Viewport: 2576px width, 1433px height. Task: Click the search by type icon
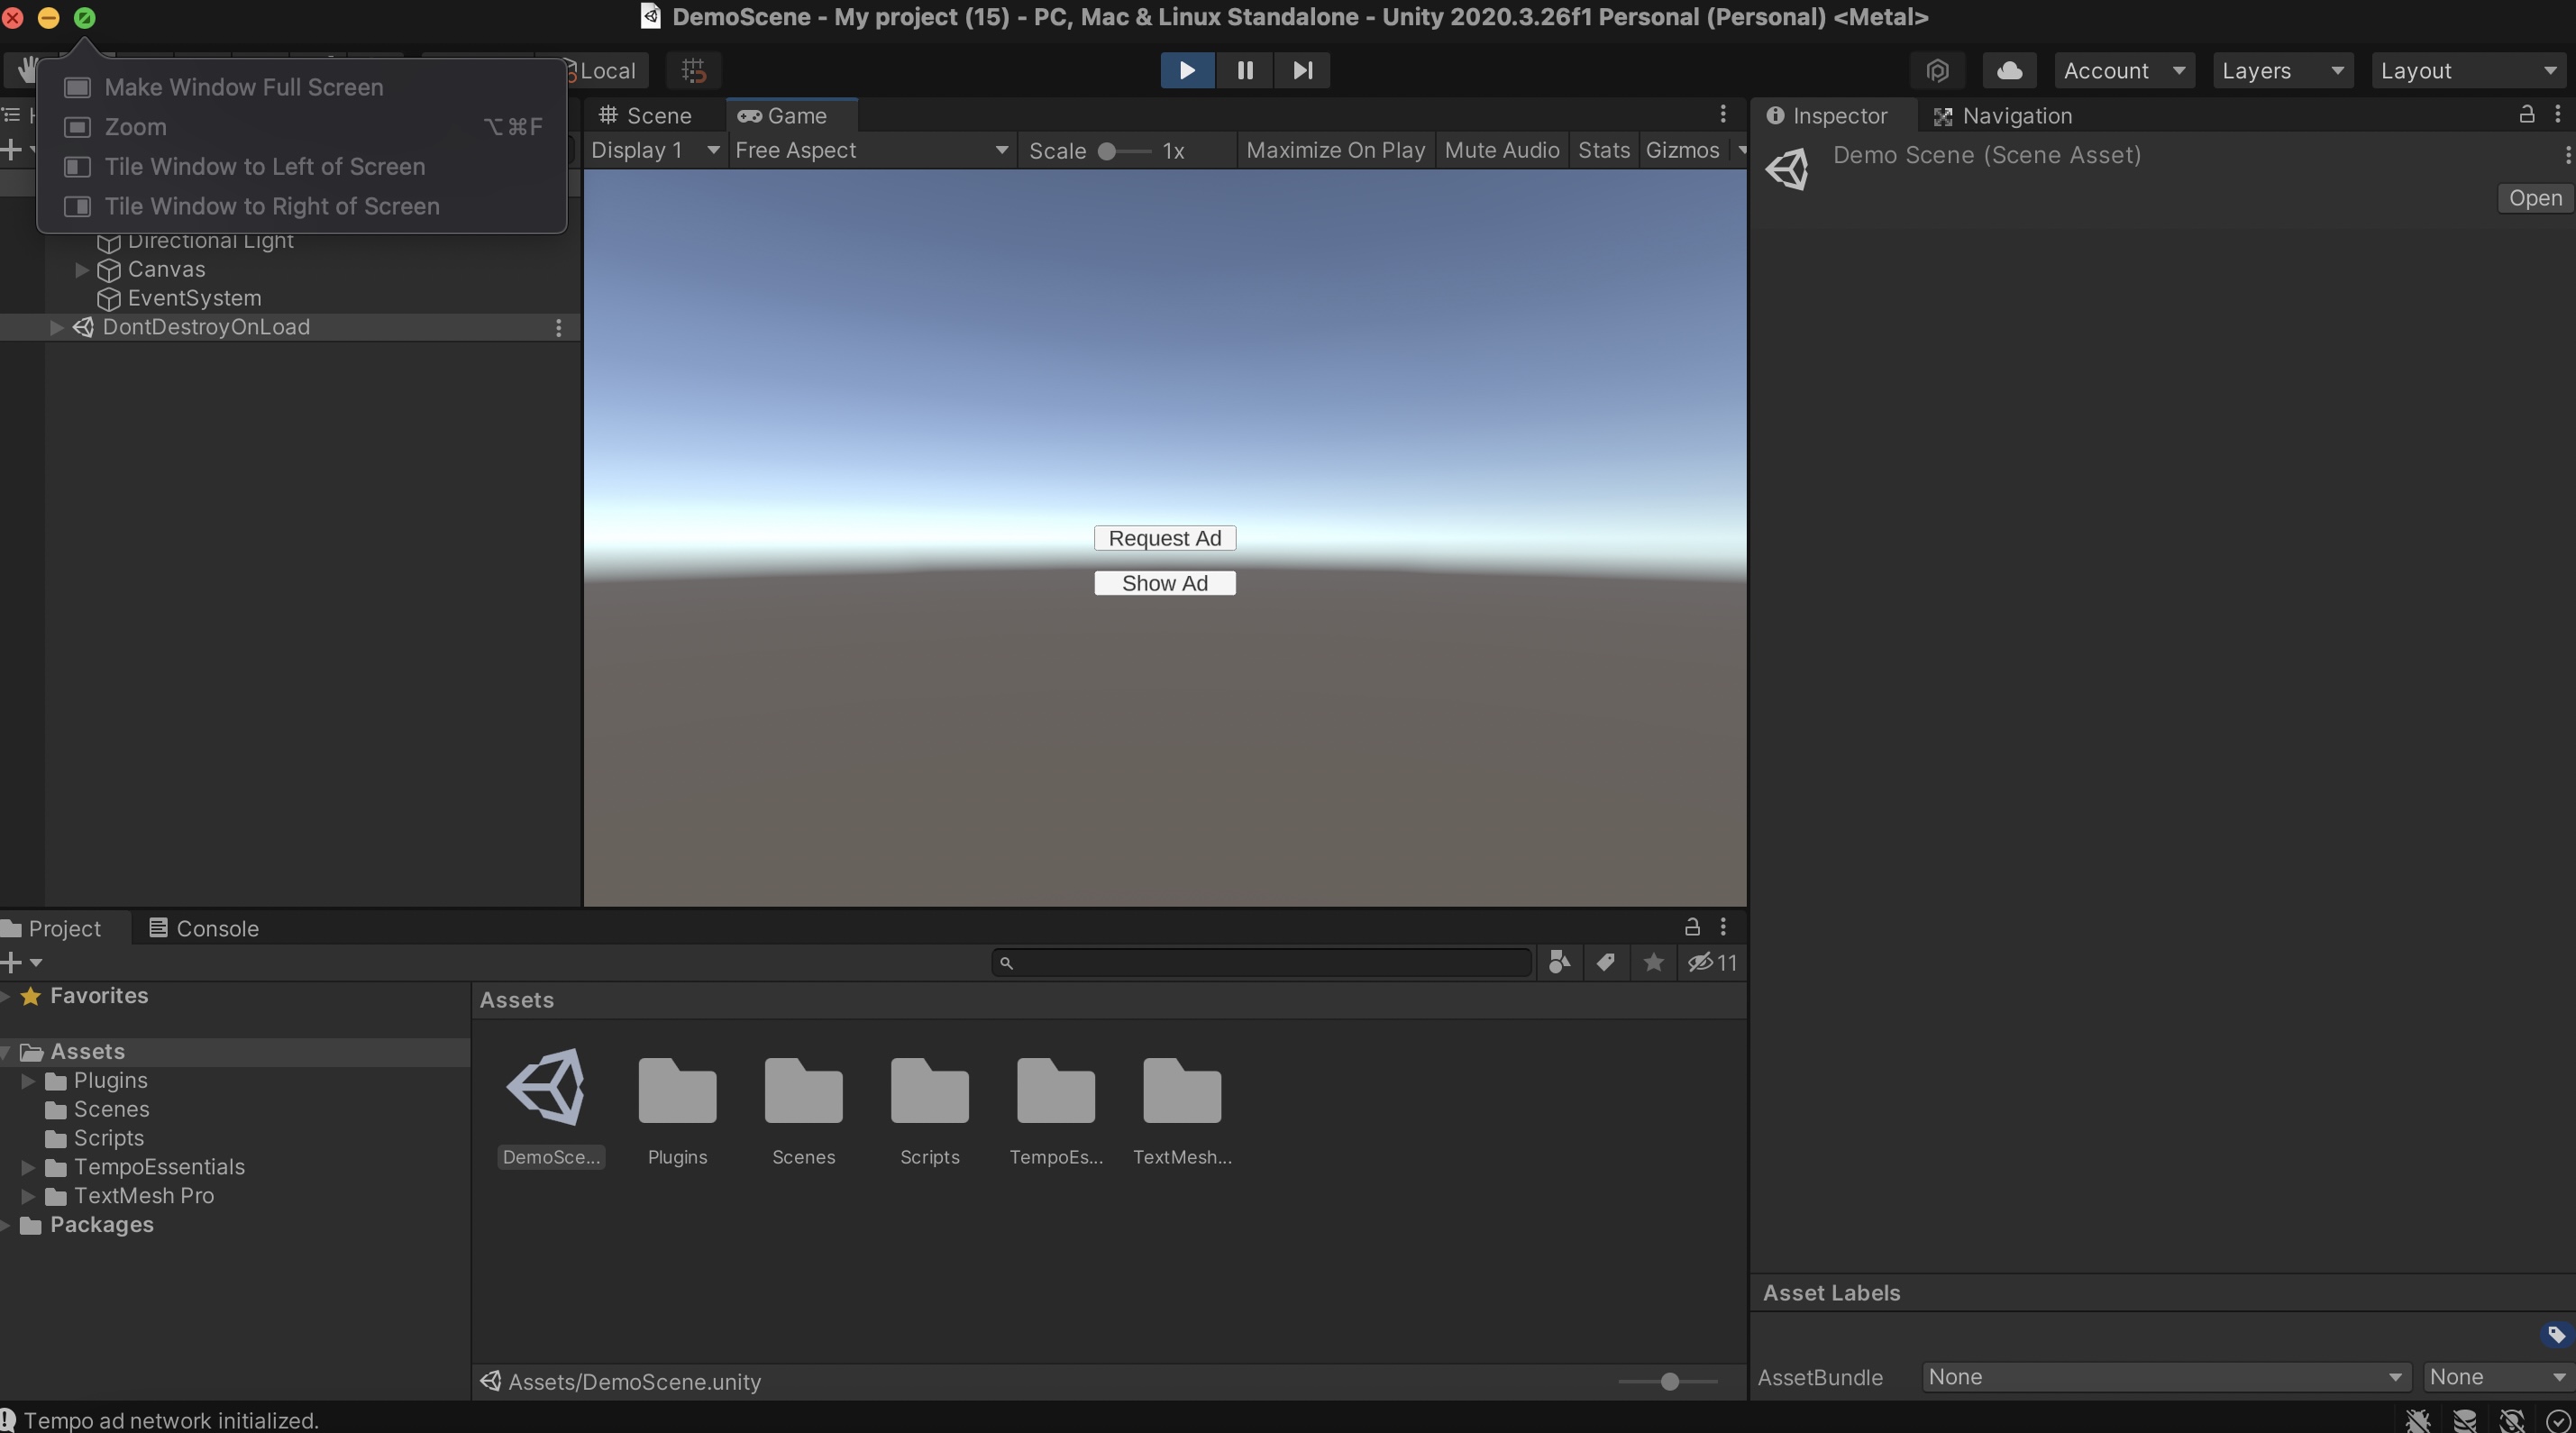pos(1559,962)
